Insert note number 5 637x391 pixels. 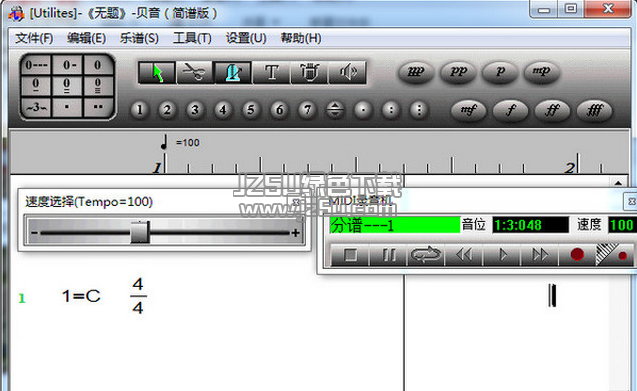251,110
